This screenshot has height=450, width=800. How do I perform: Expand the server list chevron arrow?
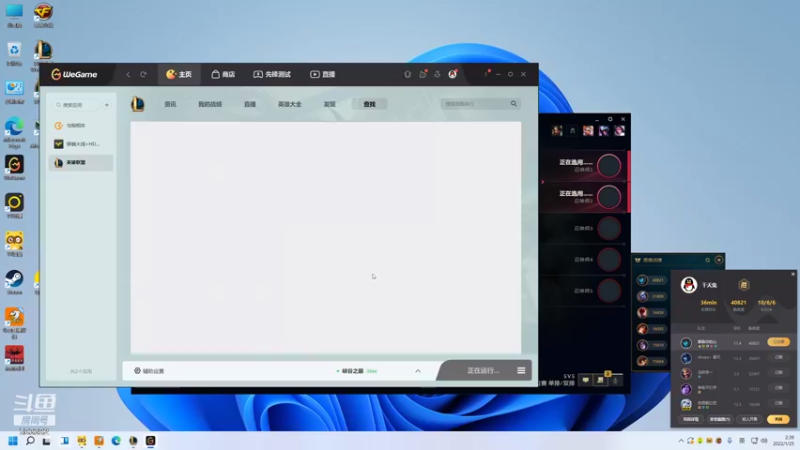418,371
